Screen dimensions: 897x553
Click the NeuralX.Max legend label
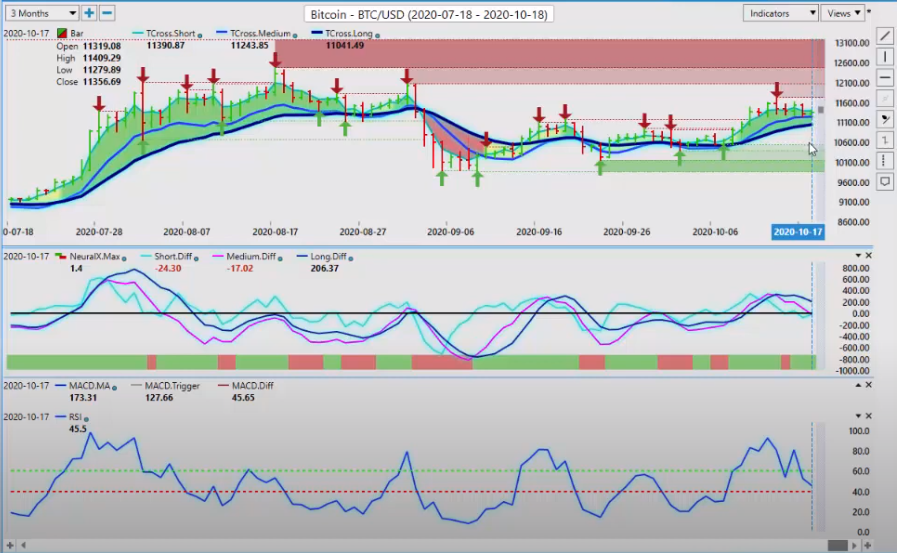[94, 256]
